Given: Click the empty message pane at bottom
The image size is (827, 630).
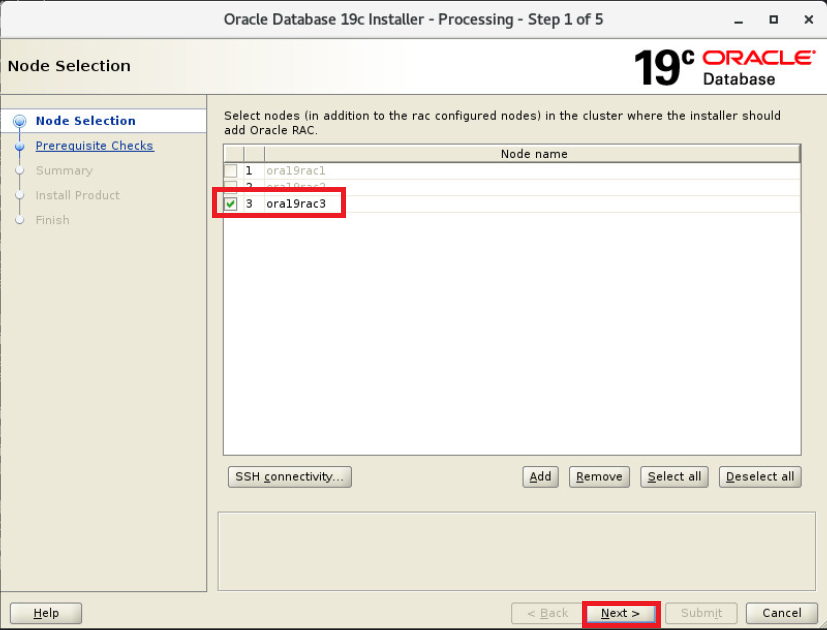Looking at the screenshot, I should 516,551.
